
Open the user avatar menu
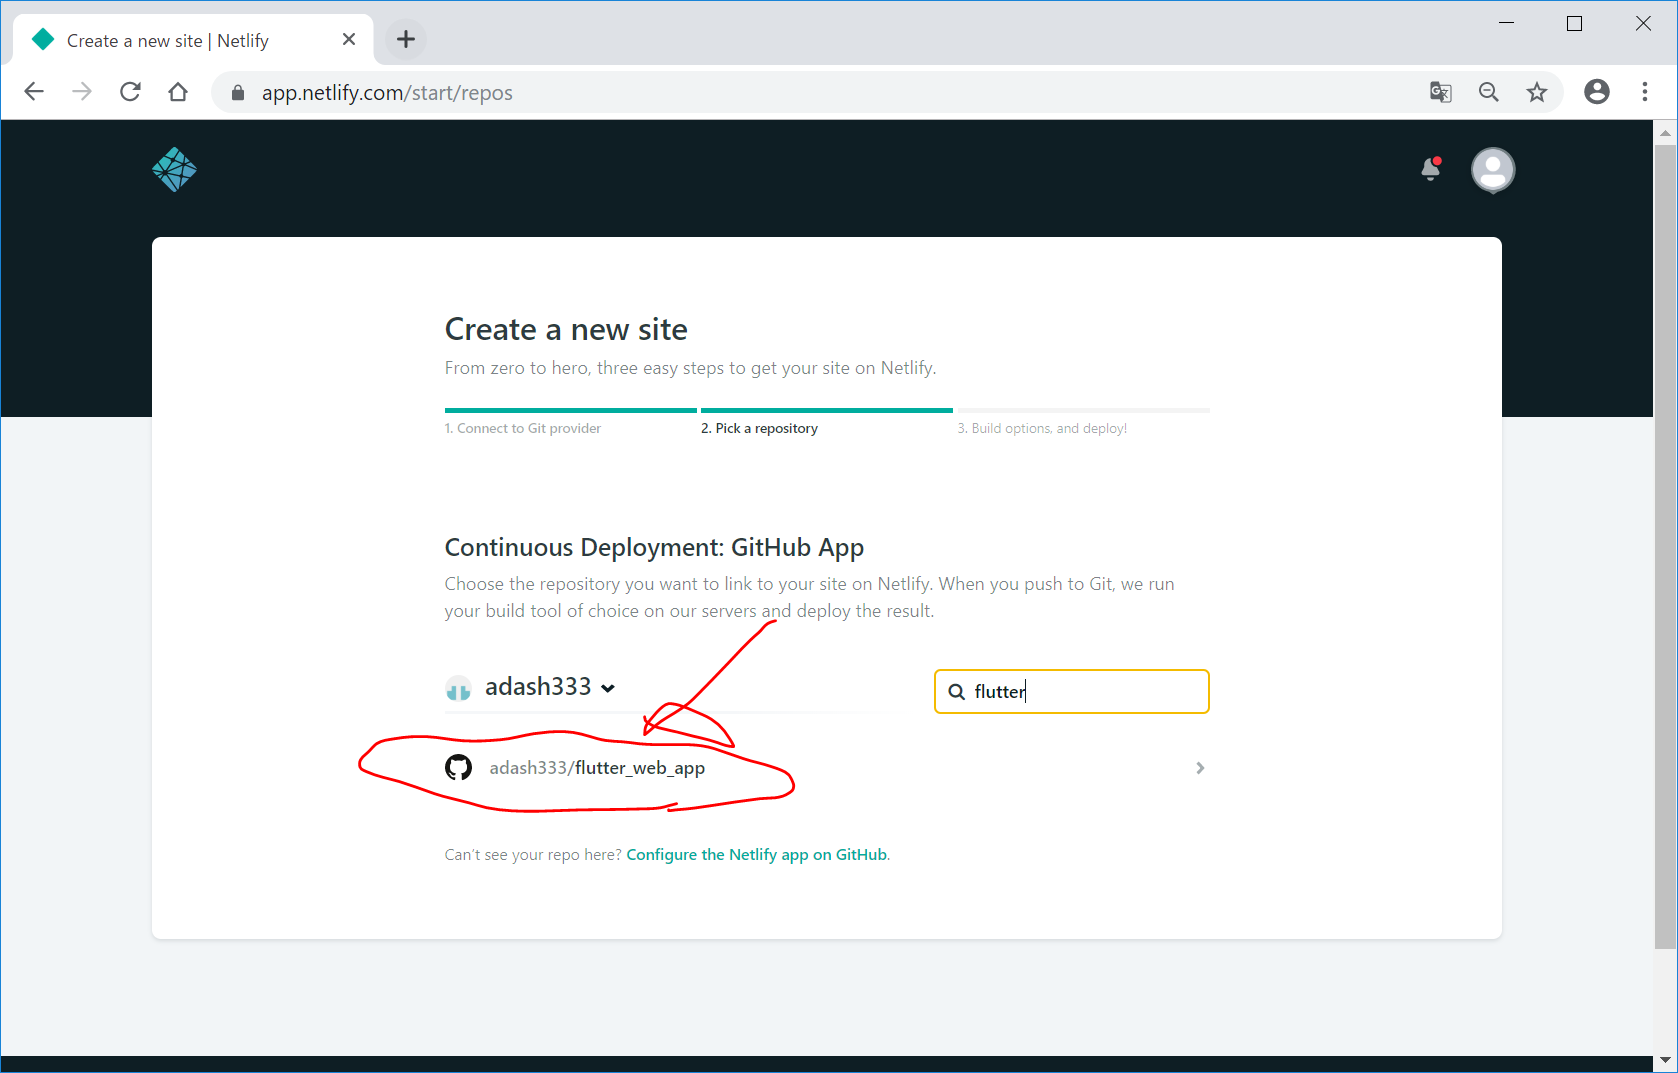1492,170
